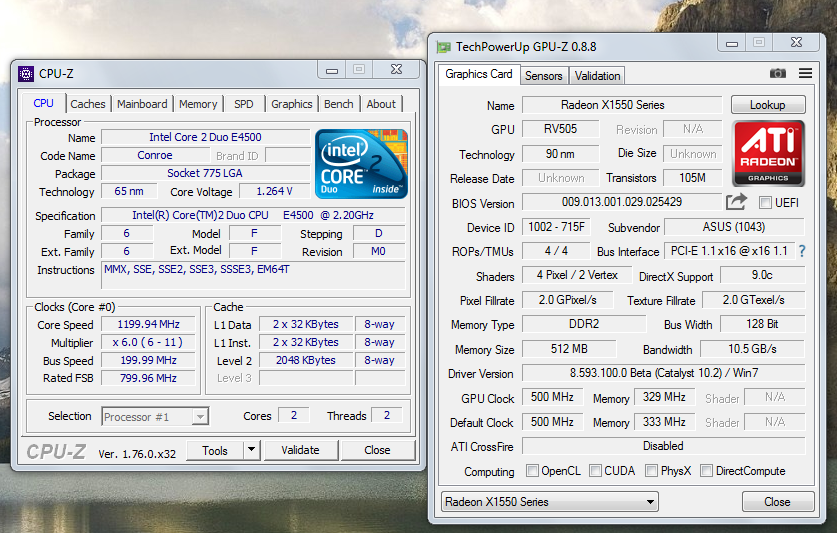
Task: Click the BIOS export share arrow icon
Action: click(x=737, y=202)
